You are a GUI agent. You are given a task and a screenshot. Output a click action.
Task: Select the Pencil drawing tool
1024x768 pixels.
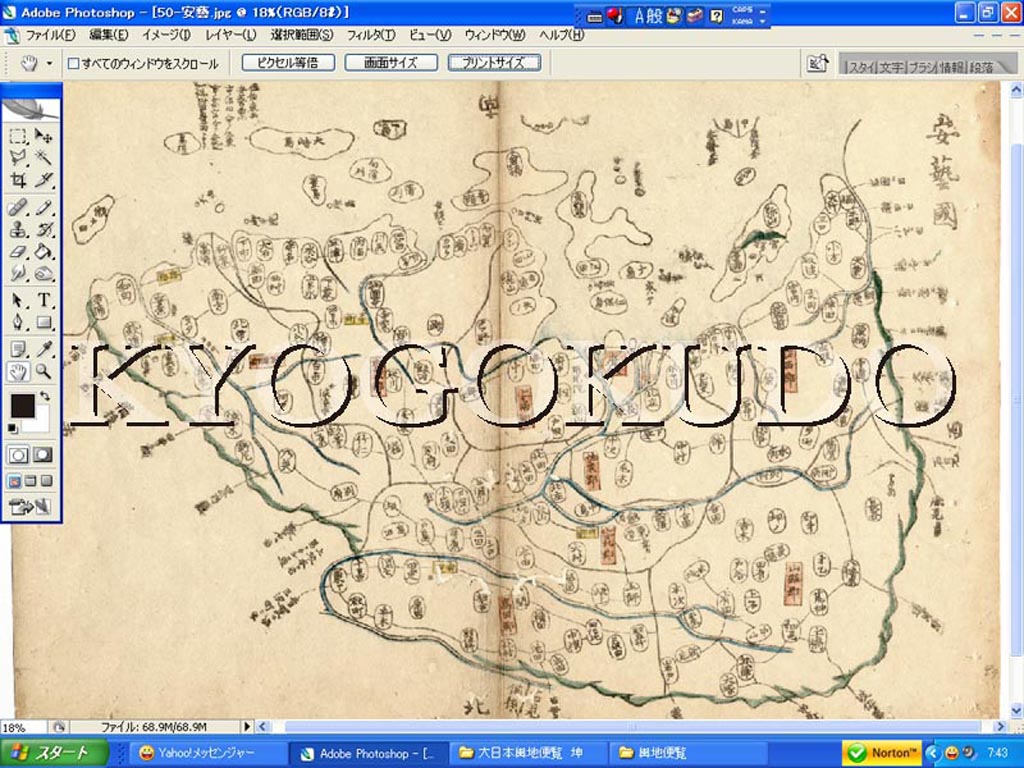pyautogui.click(x=43, y=208)
